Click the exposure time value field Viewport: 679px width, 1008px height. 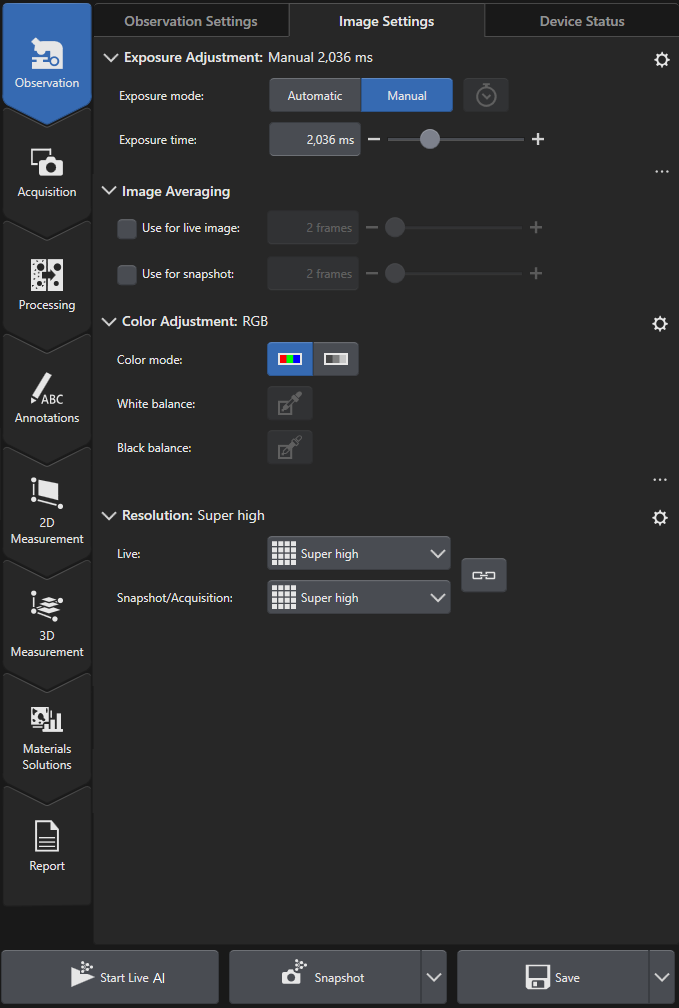coord(315,140)
